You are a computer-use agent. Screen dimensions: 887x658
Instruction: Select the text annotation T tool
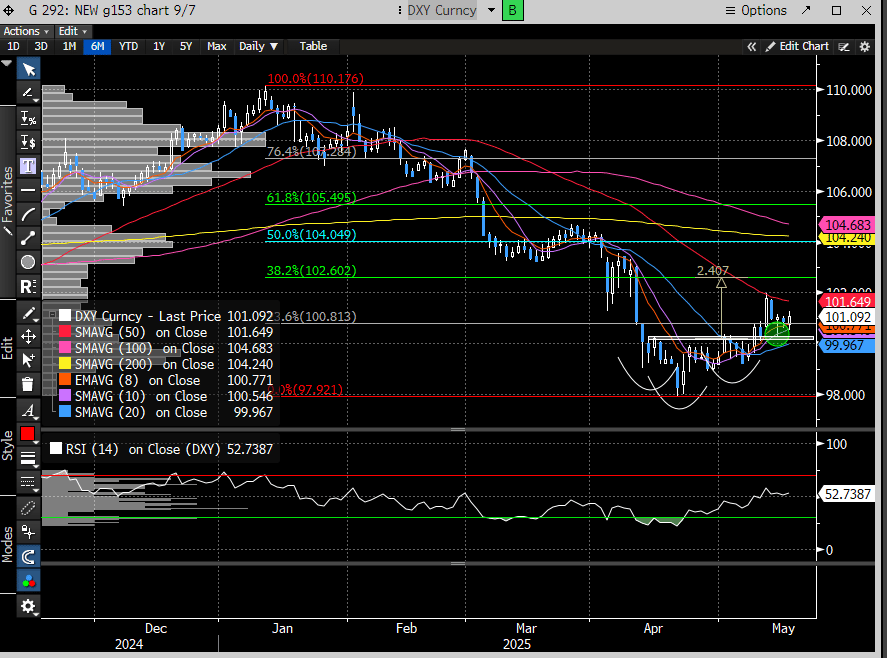[x=28, y=166]
